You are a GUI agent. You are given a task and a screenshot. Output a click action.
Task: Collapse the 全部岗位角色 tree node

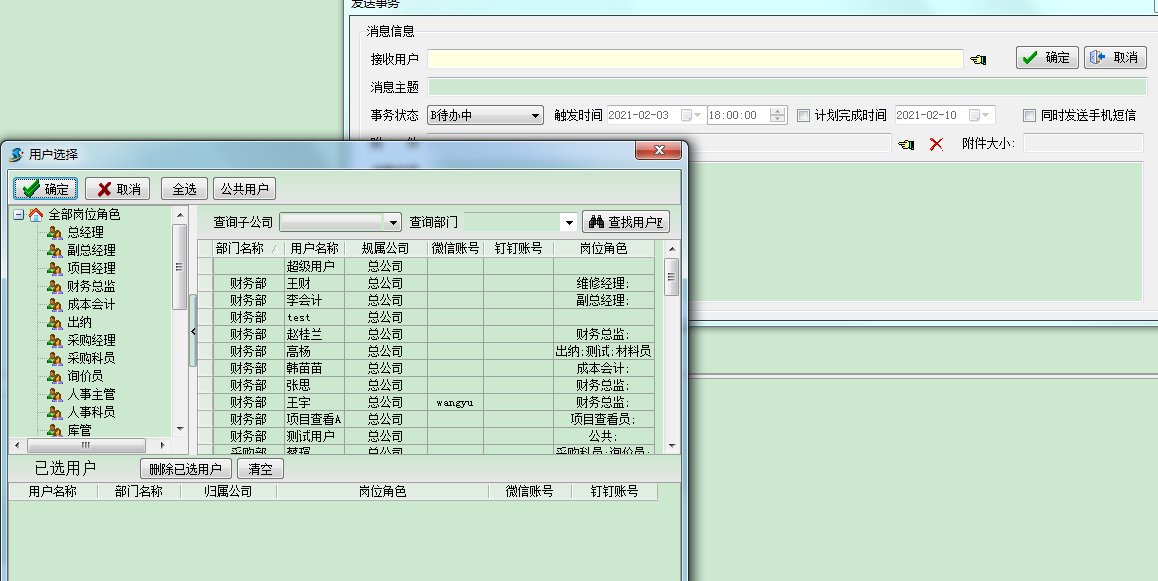[19, 215]
